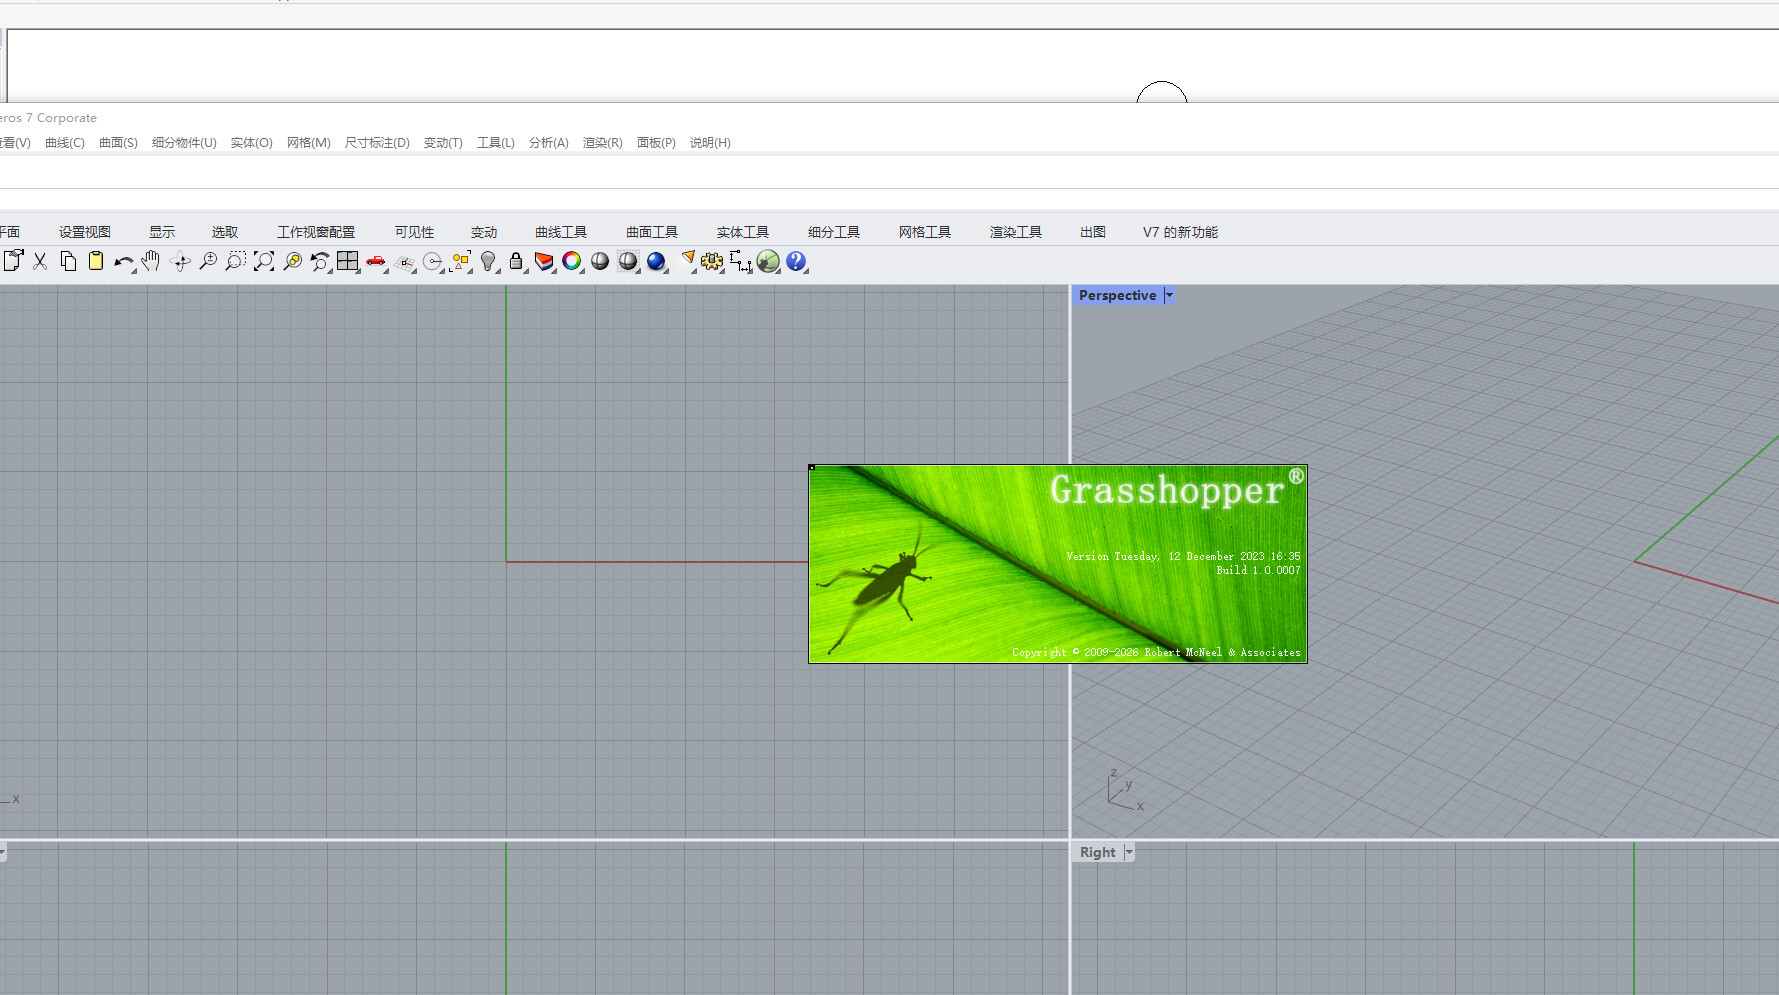Screen dimensions: 1779x995
Task: Click the Cut scissors icon
Action: [x=40, y=261]
